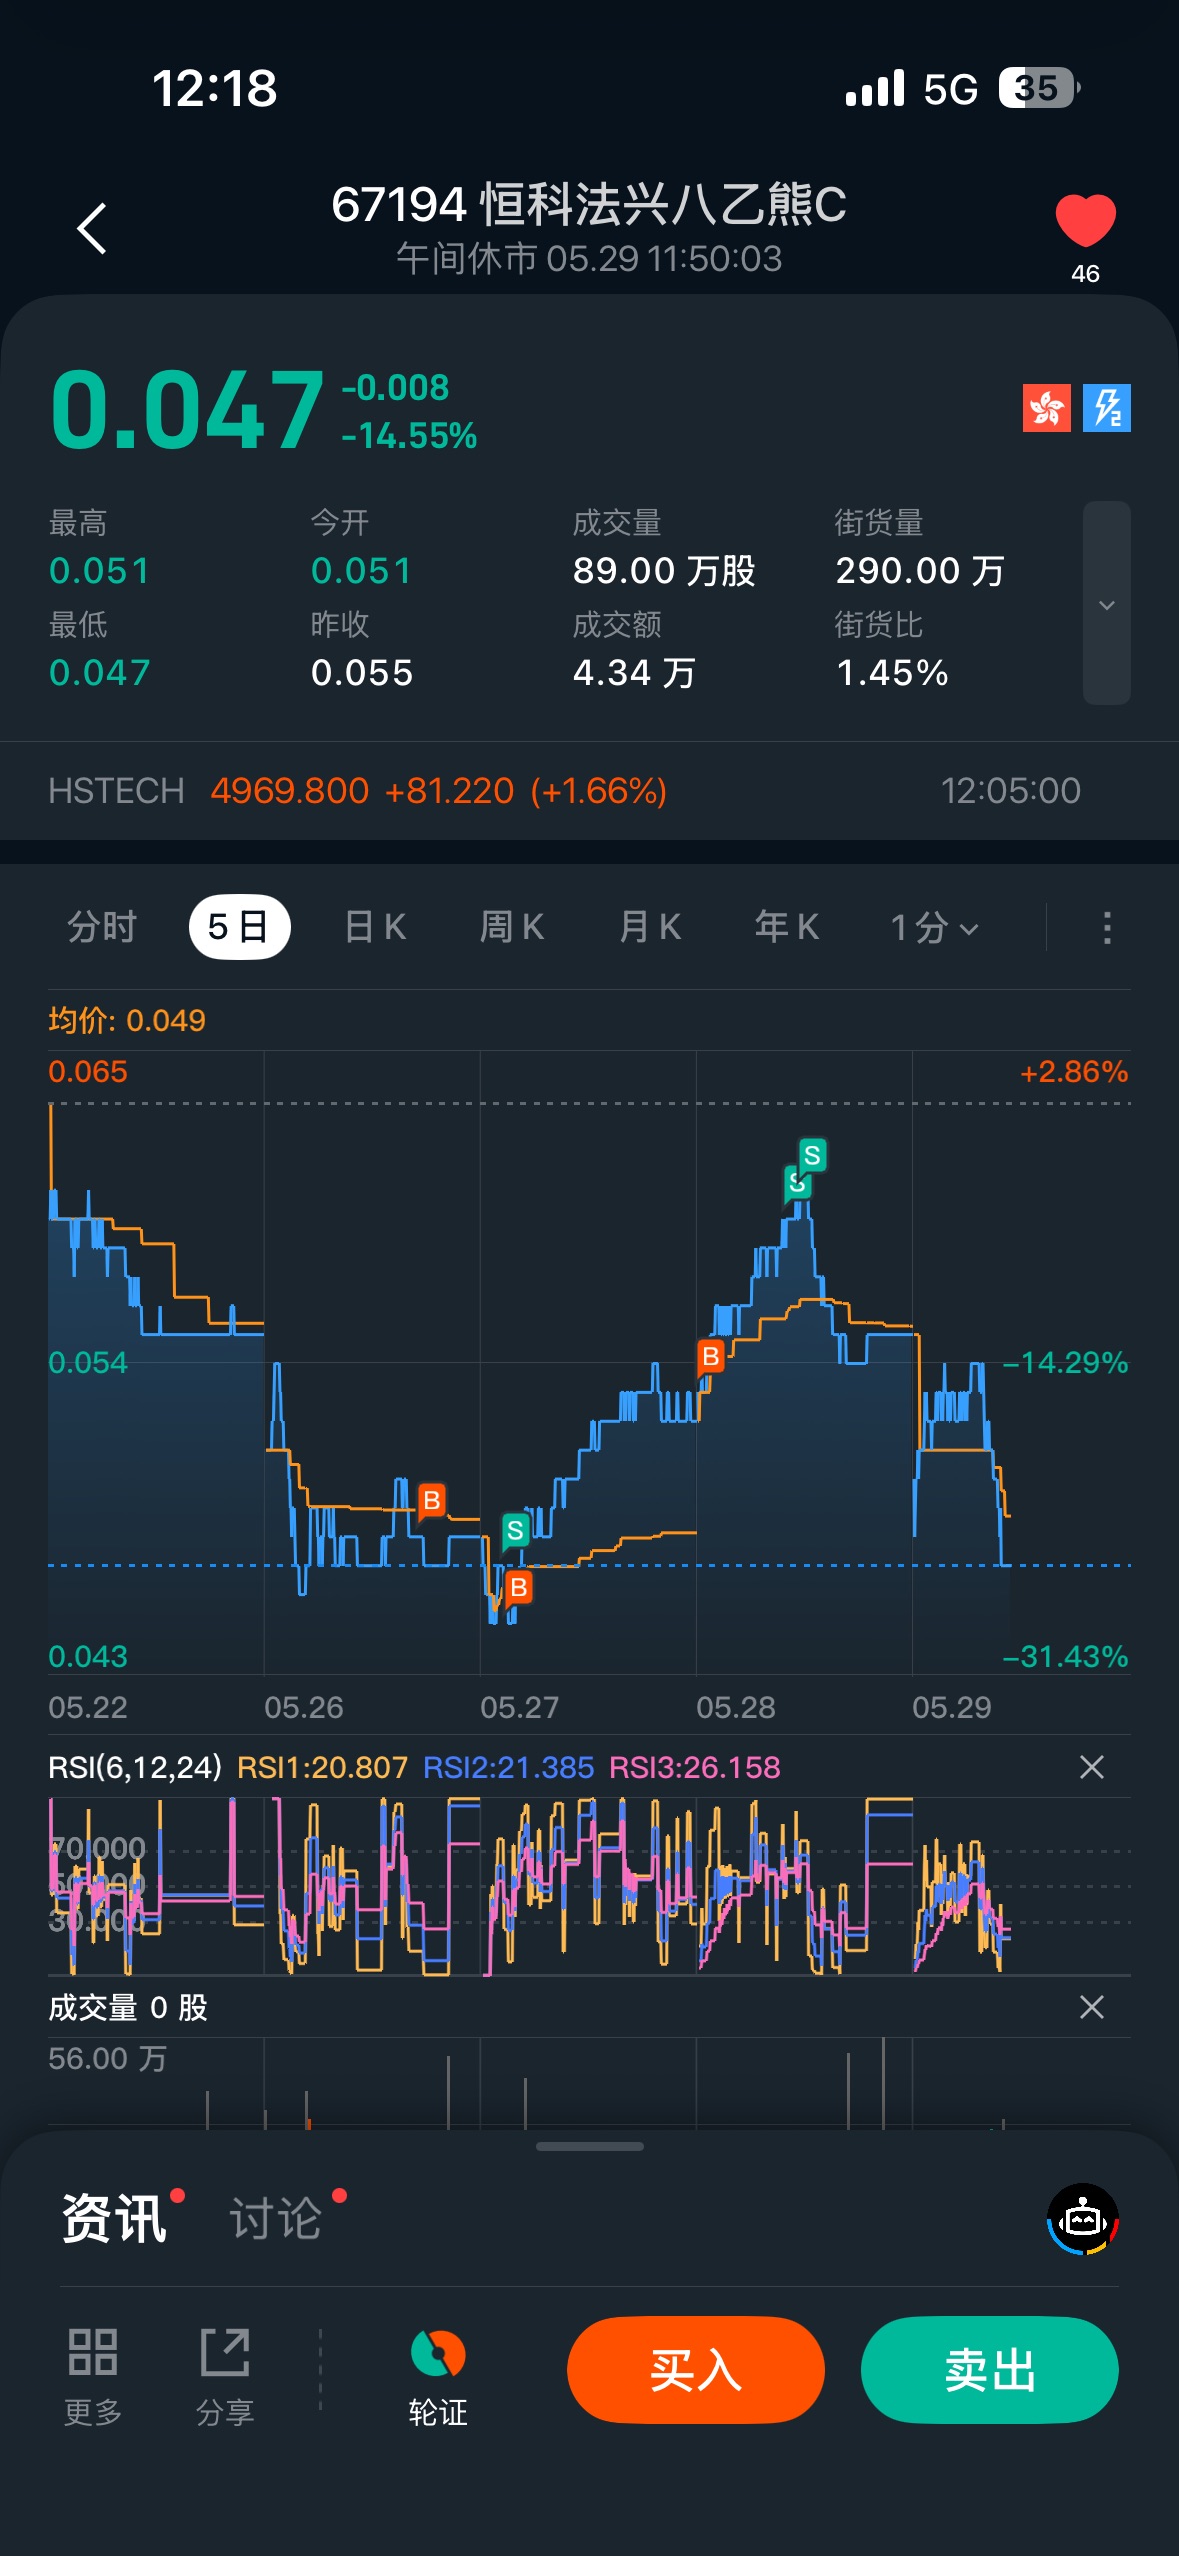Tap the lowest B buy marker on chart

(x=518, y=1587)
